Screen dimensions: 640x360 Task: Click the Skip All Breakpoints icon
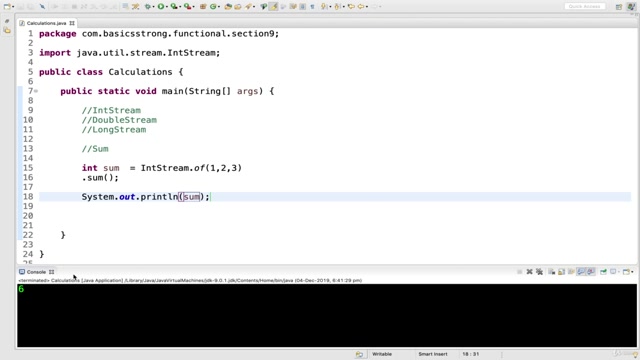point(42,7)
